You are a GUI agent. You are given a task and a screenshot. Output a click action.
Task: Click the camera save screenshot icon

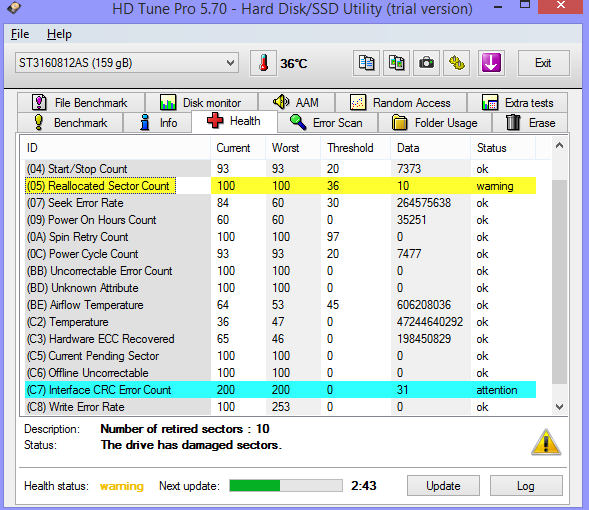[426, 63]
